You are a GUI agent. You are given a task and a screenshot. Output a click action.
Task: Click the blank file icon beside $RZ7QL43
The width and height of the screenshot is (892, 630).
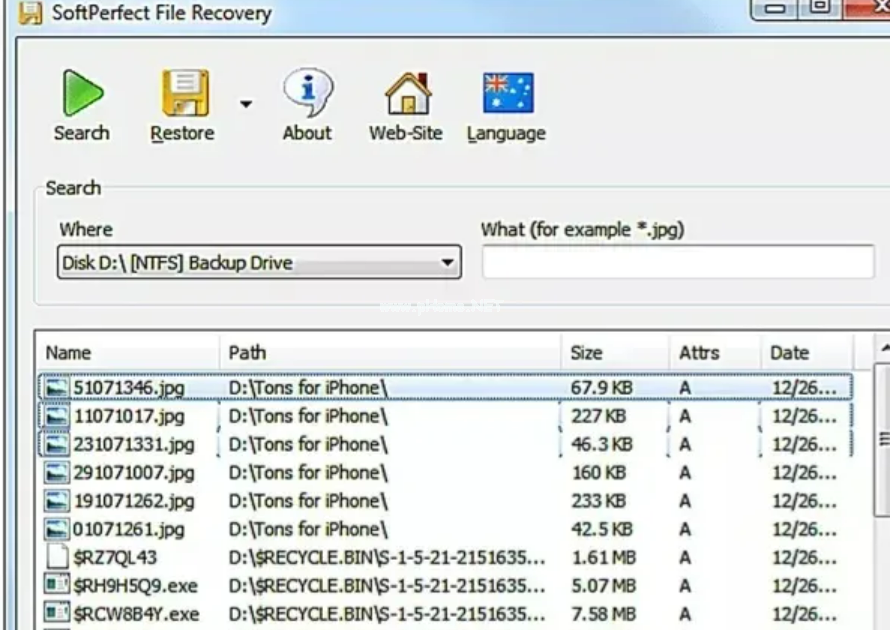point(57,557)
